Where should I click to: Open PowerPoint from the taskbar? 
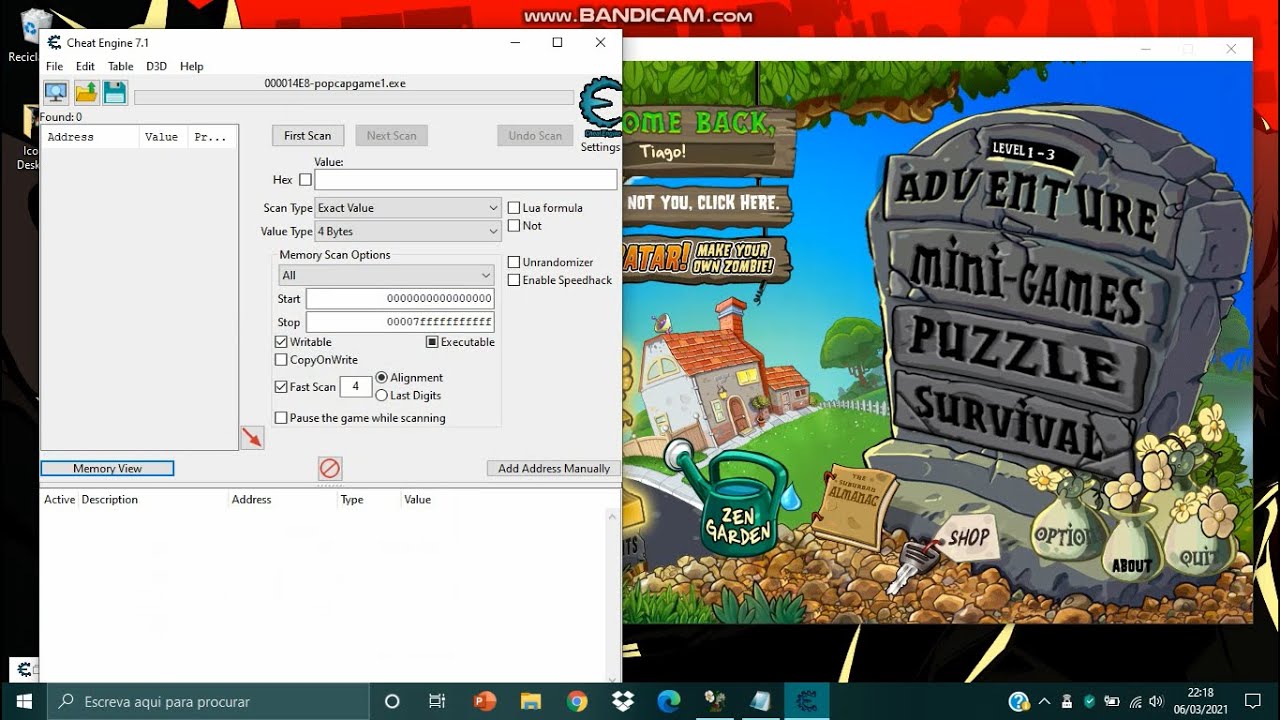(x=484, y=701)
